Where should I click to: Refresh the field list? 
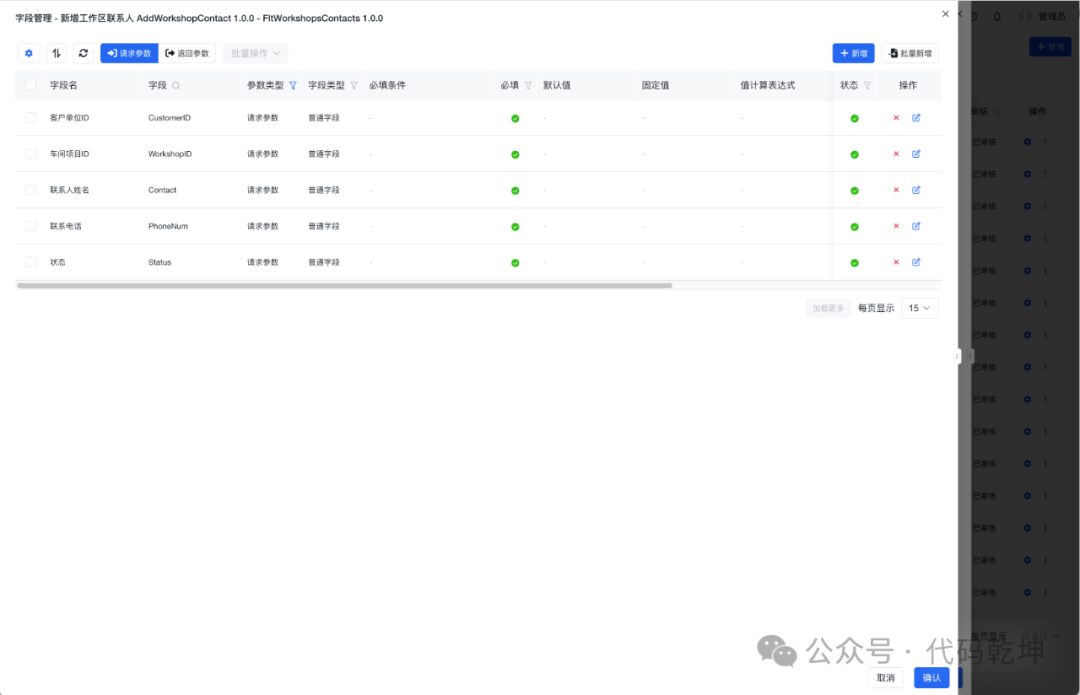[83, 53]
